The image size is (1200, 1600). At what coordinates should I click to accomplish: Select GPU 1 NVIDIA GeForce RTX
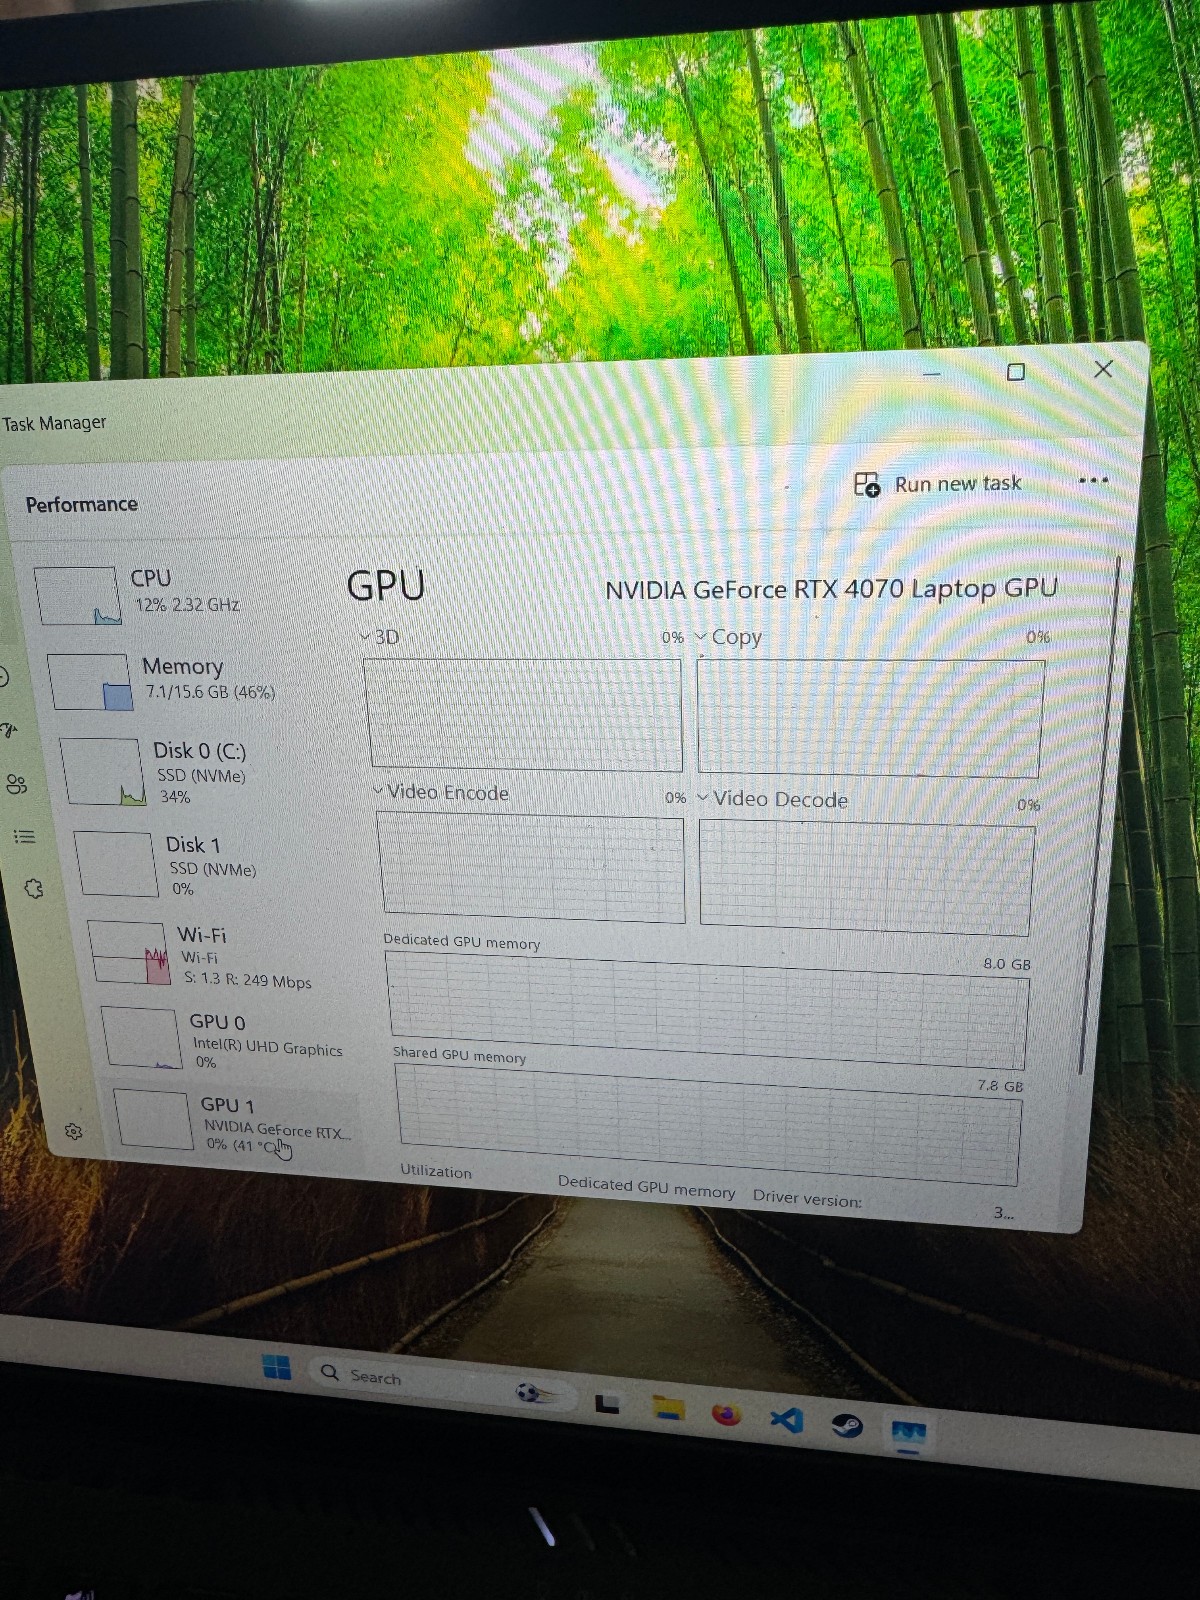pyautogui.click(x=235, y=1124)
